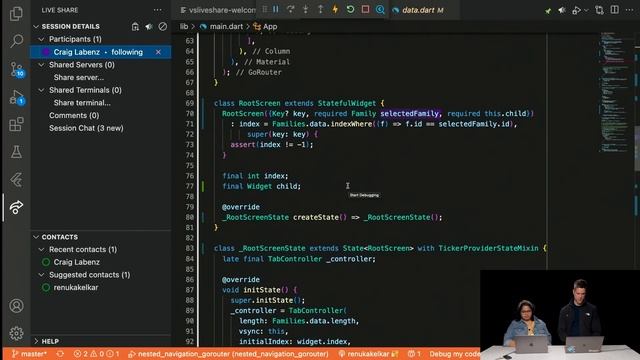Select renukakelkar suggested contact

(x=76, y=287)
